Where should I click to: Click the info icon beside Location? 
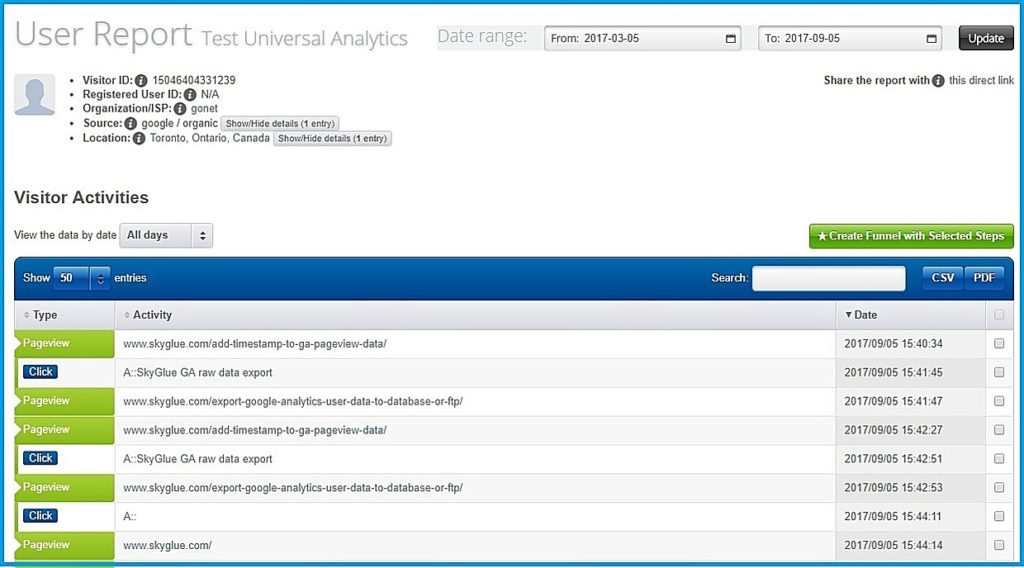click(x=139, y=138)
